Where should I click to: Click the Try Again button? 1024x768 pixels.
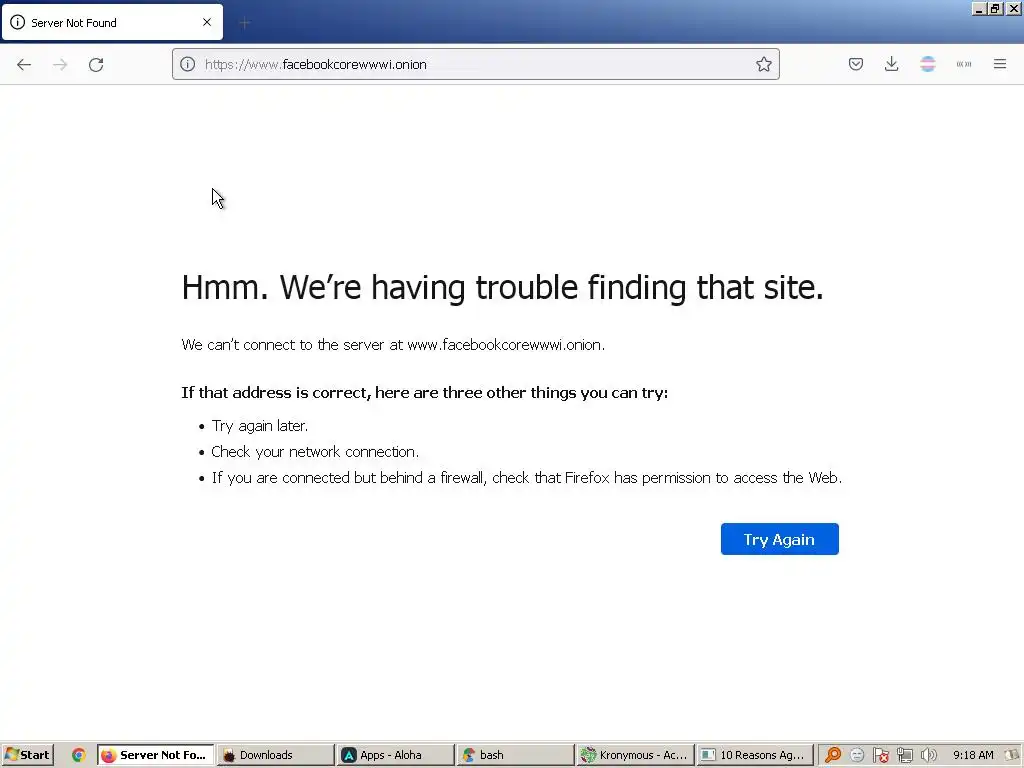(x=779, y=539)
